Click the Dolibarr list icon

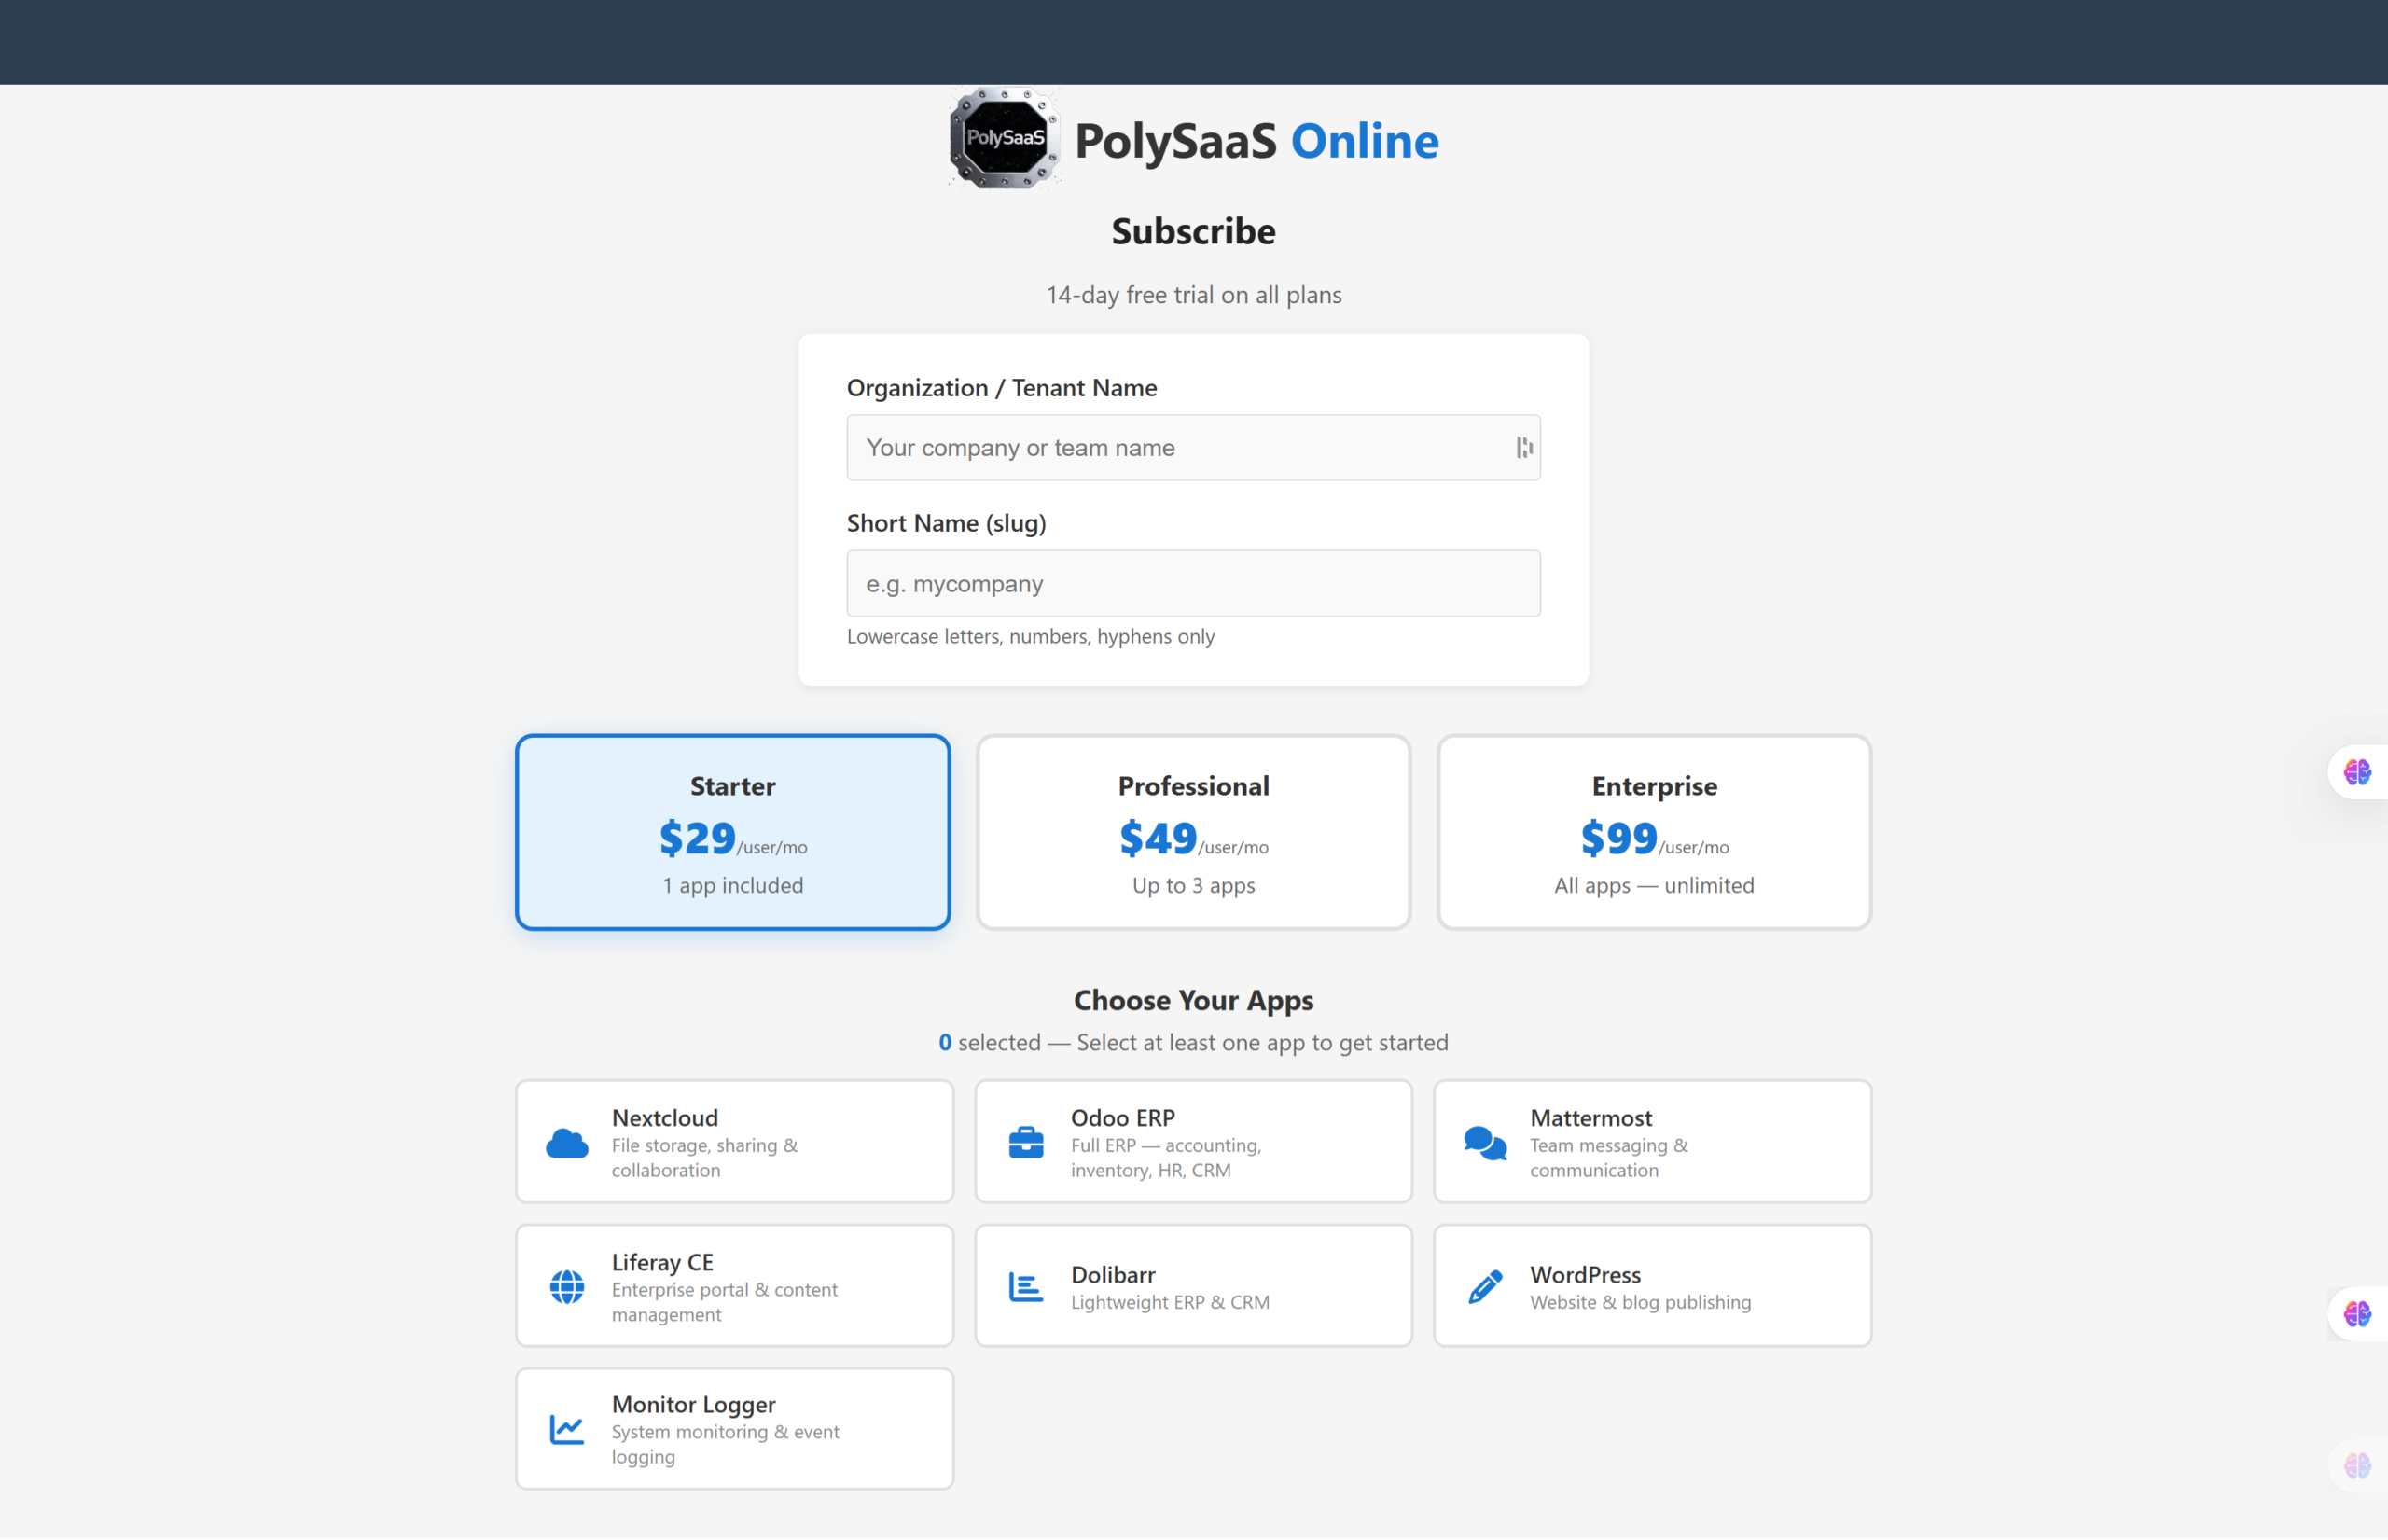click(1026, 1286)
